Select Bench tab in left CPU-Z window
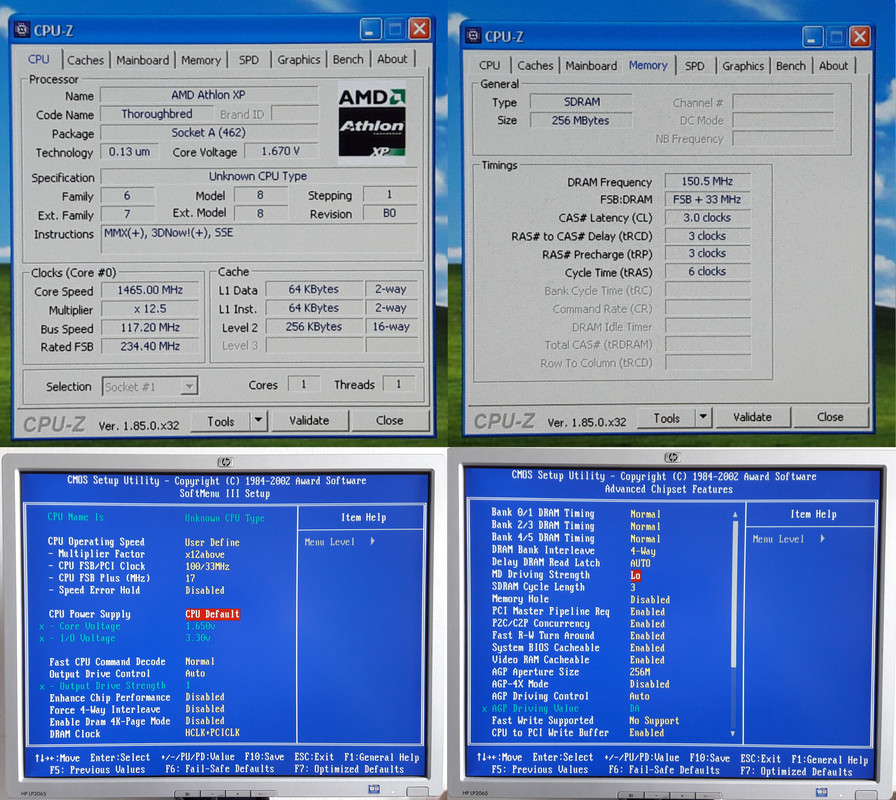896x800 pixels. coord(347,59)
